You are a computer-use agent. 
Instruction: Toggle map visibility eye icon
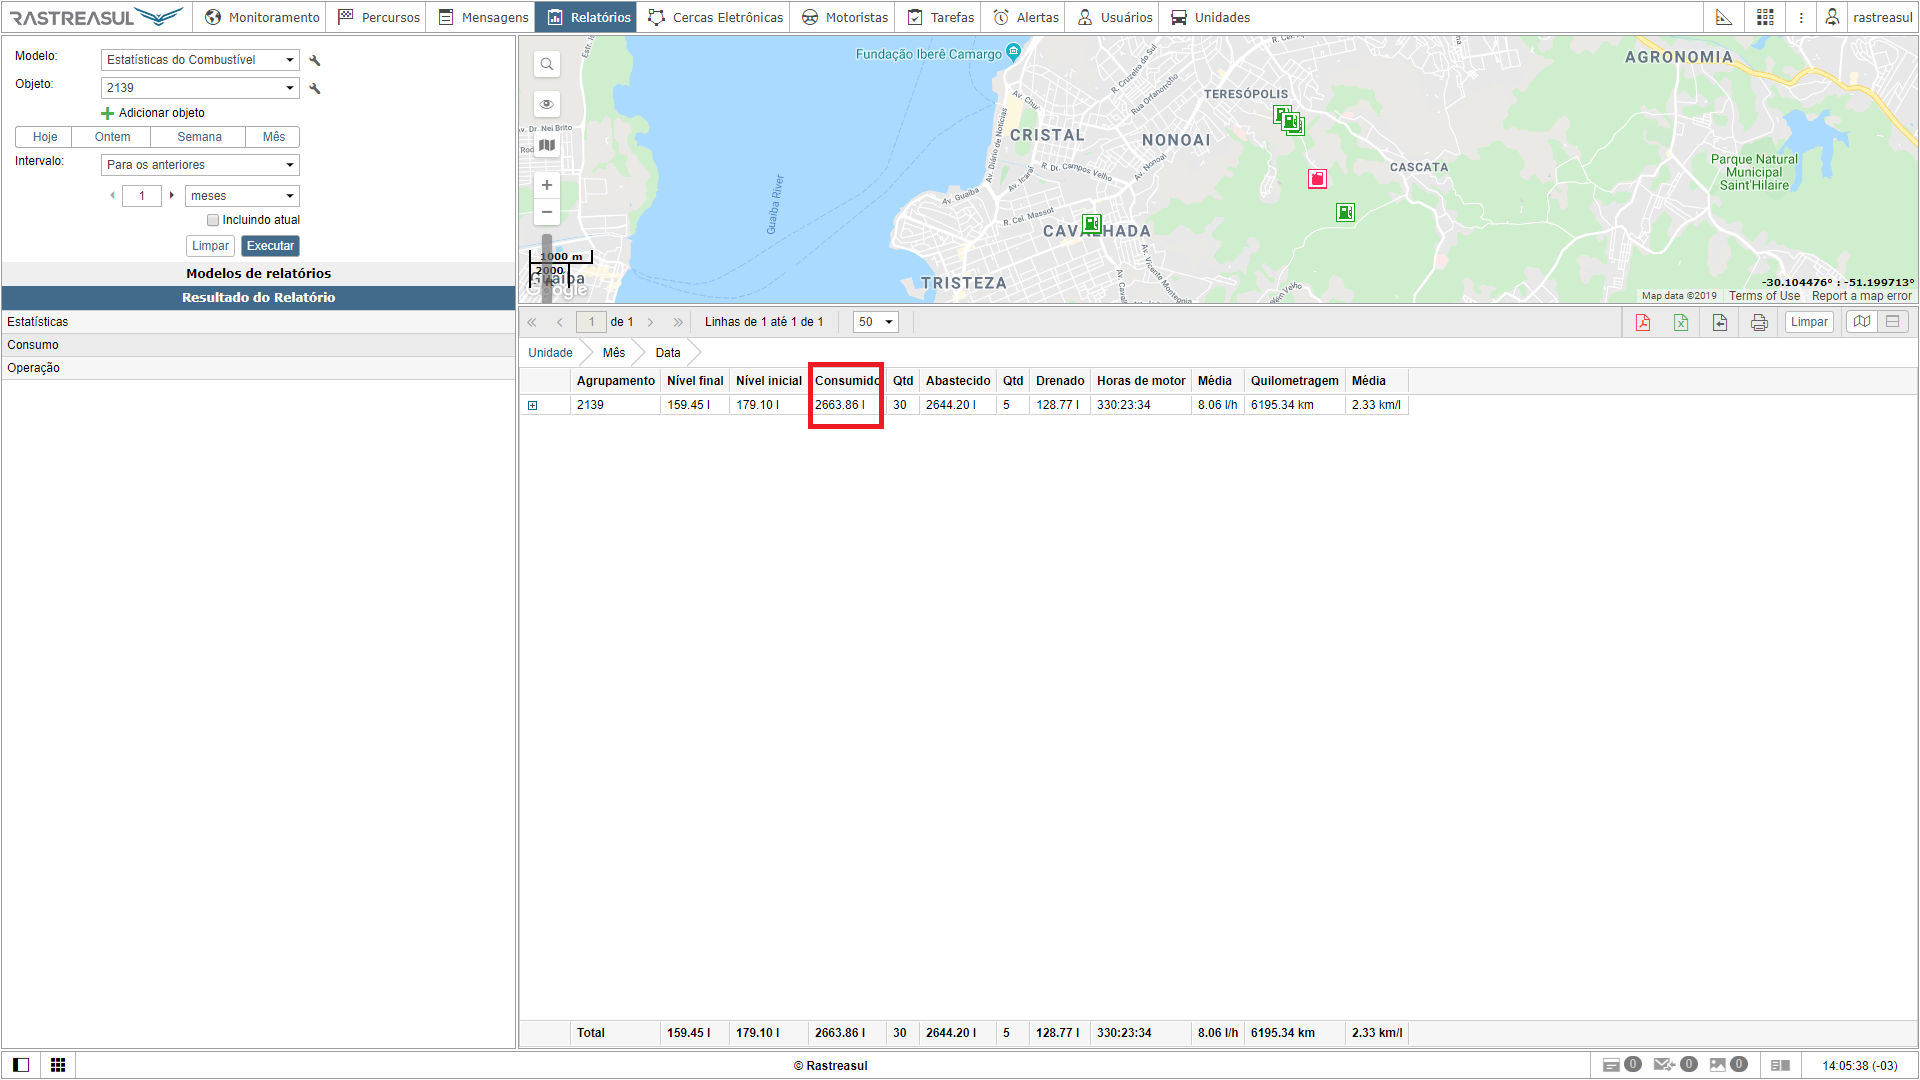[x=547, y=104]
